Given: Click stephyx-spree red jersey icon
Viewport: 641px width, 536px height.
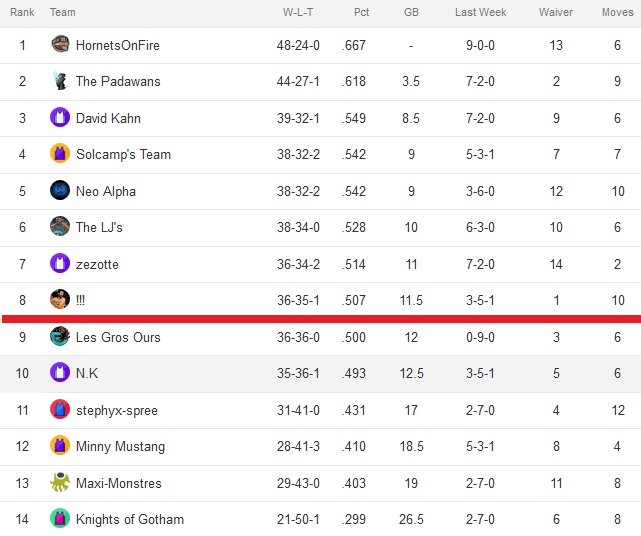Looking at the screenshot, I should [60, 409].
